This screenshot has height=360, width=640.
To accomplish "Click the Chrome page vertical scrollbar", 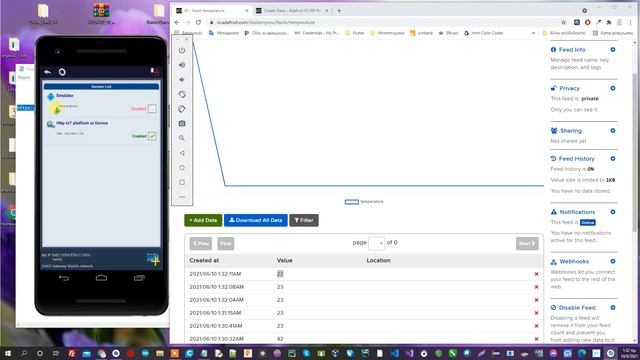I will pyautogui.click(x=635, y=151).
